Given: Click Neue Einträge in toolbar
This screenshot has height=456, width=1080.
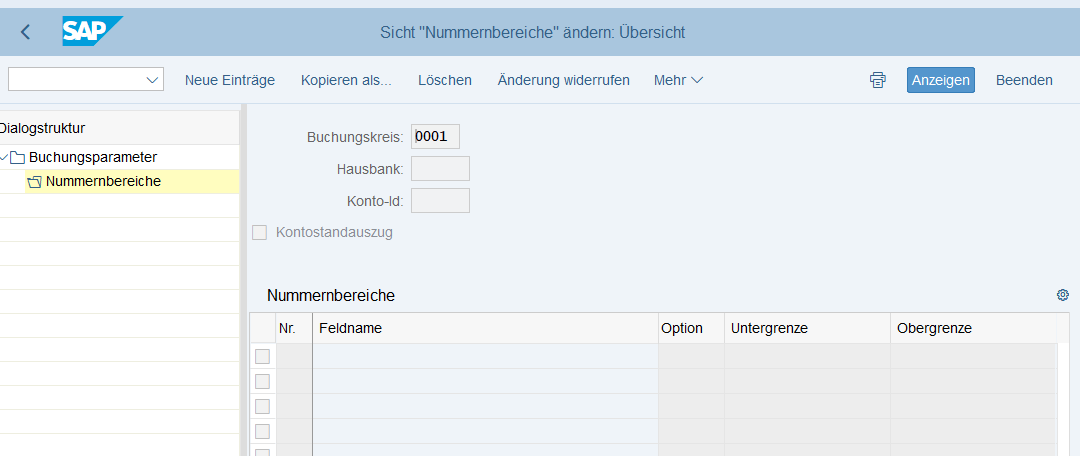Looking at the screenshot, I should (x=230, y=80).
